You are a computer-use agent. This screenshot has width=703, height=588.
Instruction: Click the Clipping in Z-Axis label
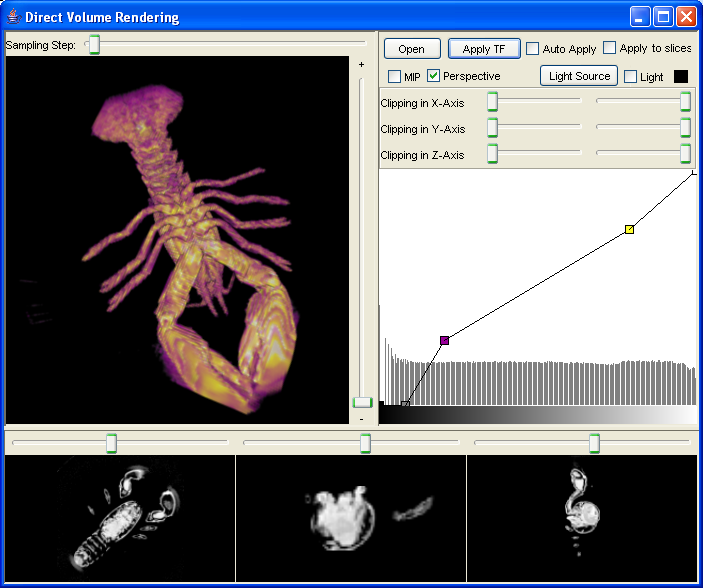(x=422, y=155)
